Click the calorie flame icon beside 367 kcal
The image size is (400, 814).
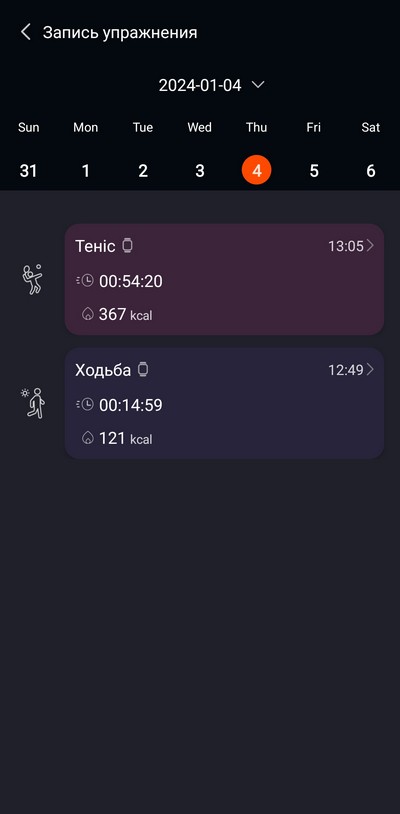click(x=88, y=314)
